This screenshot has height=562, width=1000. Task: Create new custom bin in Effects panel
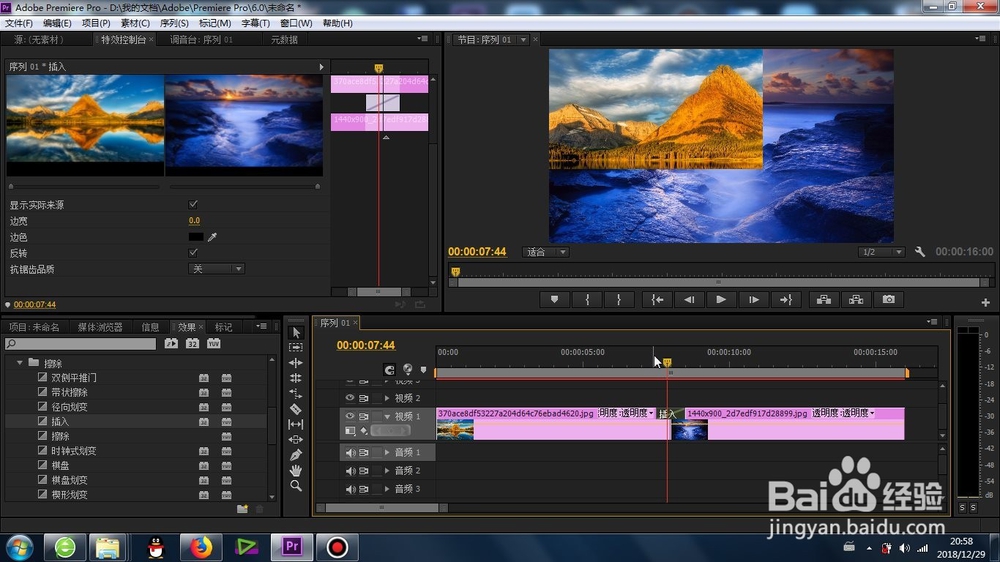pos(242,508)
